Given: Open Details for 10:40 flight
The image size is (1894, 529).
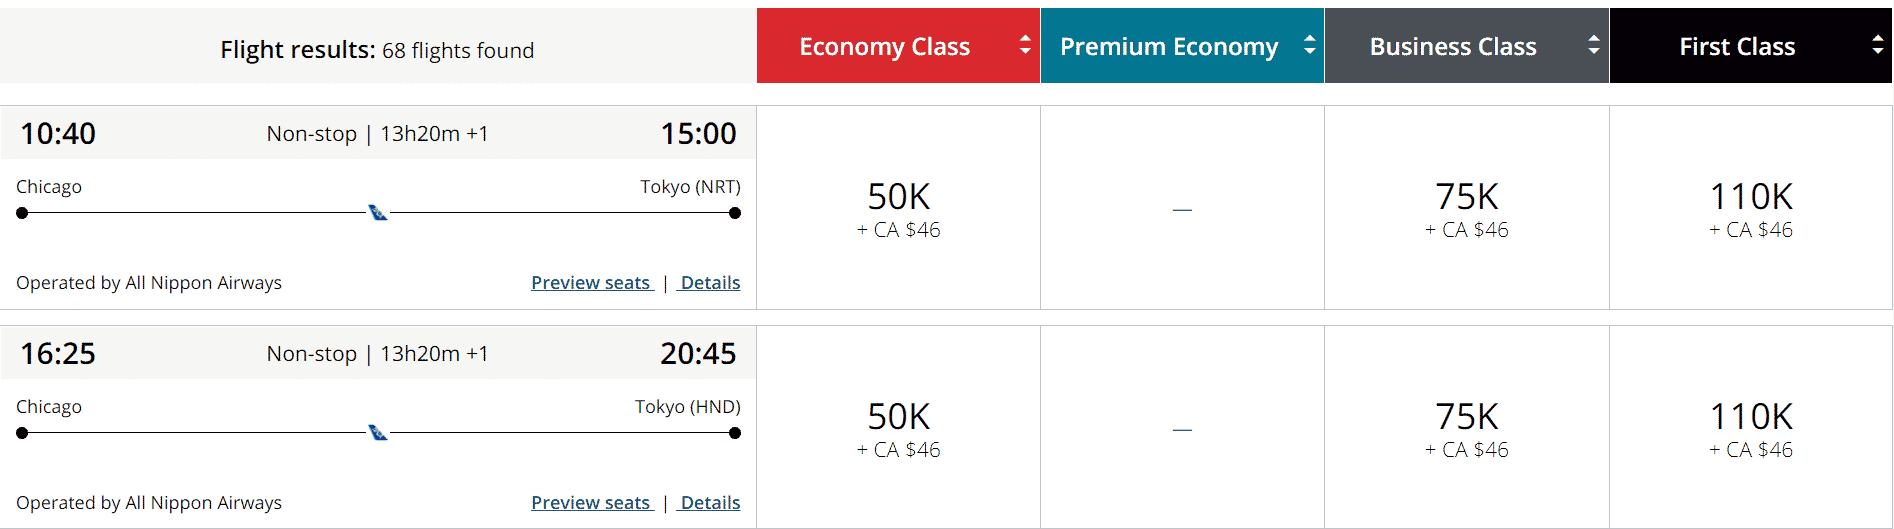Looking at the screenshot, I should pos(710,283).
